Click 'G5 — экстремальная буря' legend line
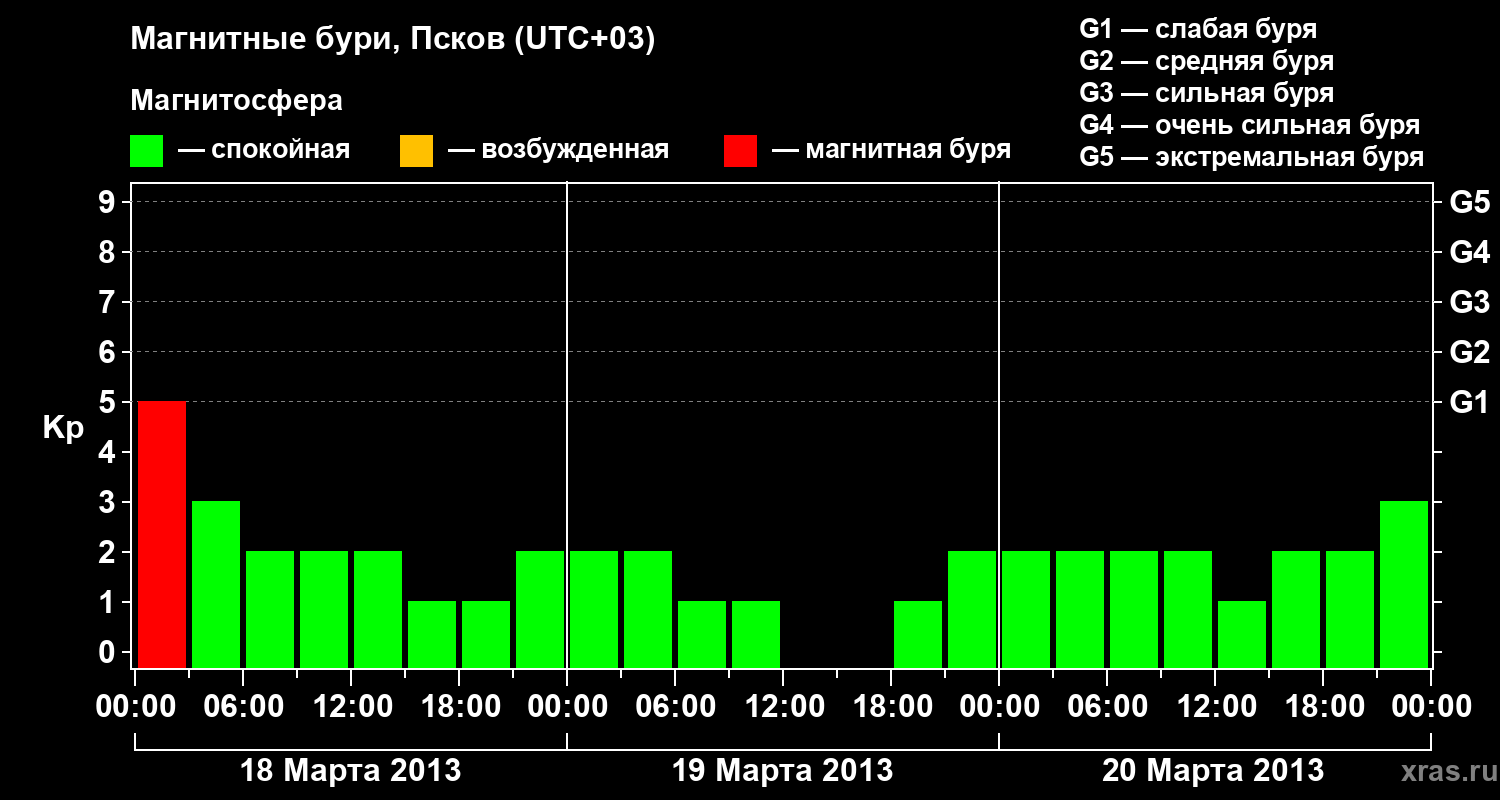Viewport: 1500px width, 800px height. tap(1251, 157)
